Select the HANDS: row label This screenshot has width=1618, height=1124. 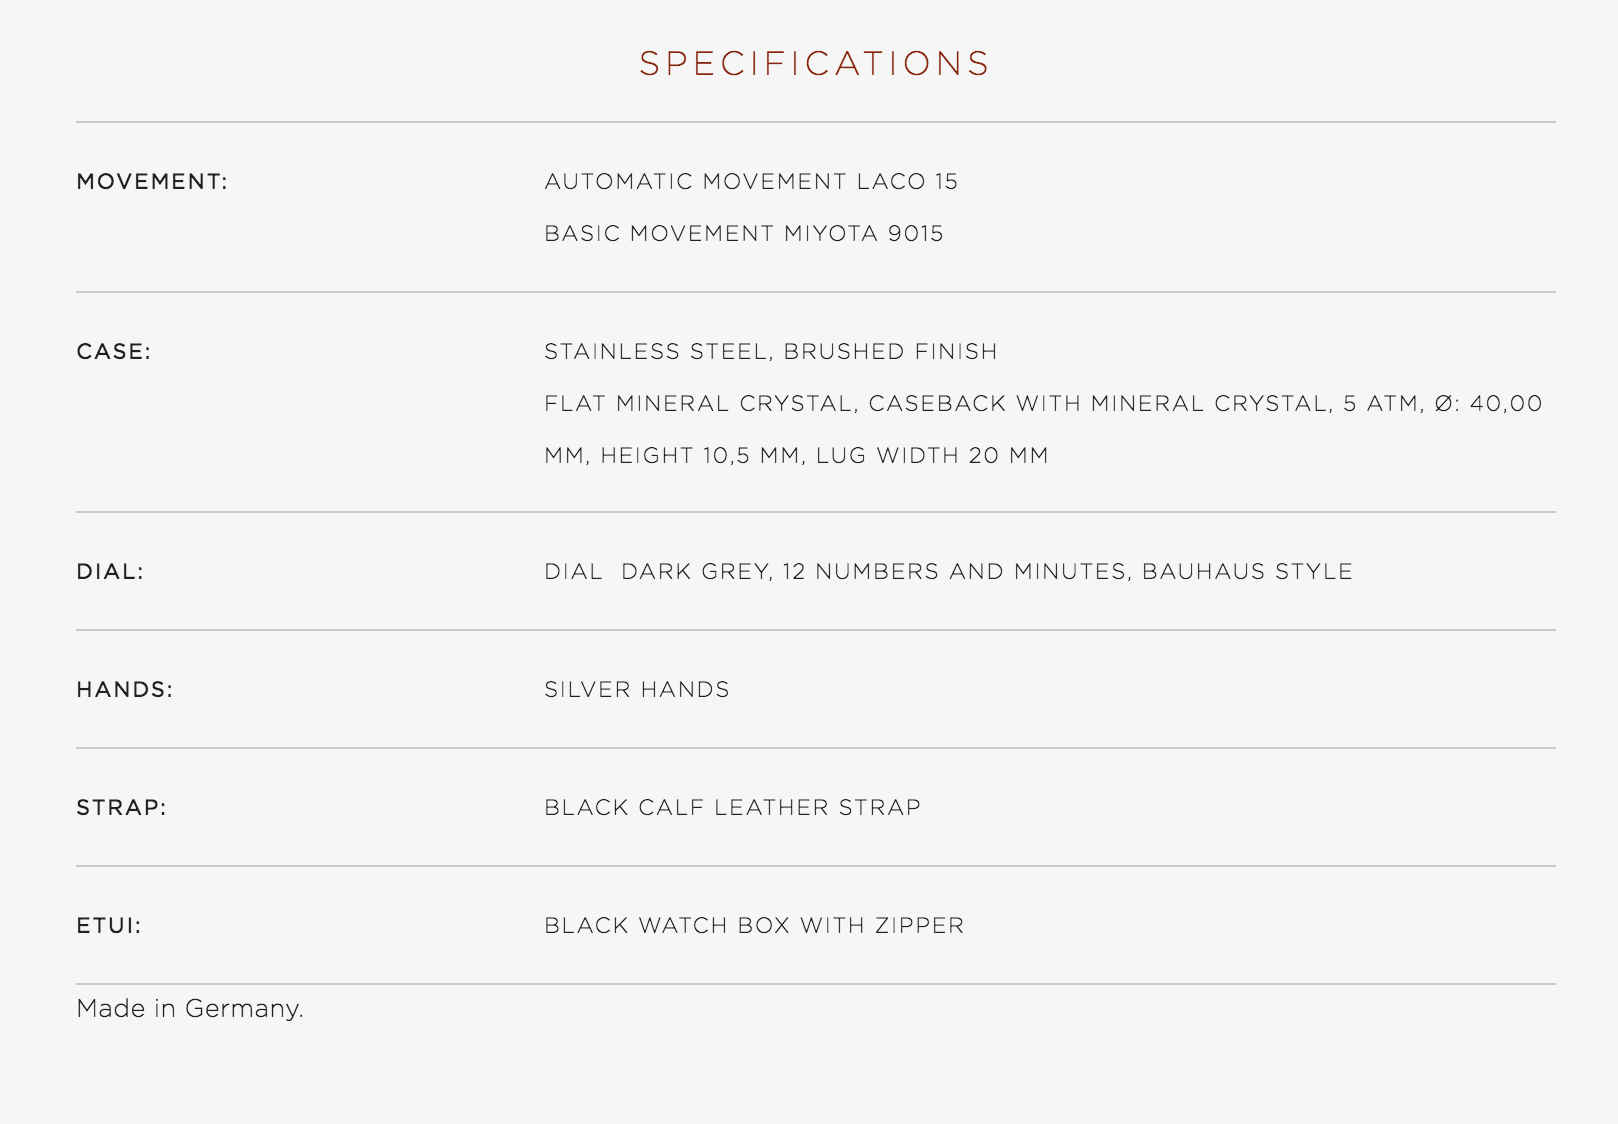pos(125,690)
